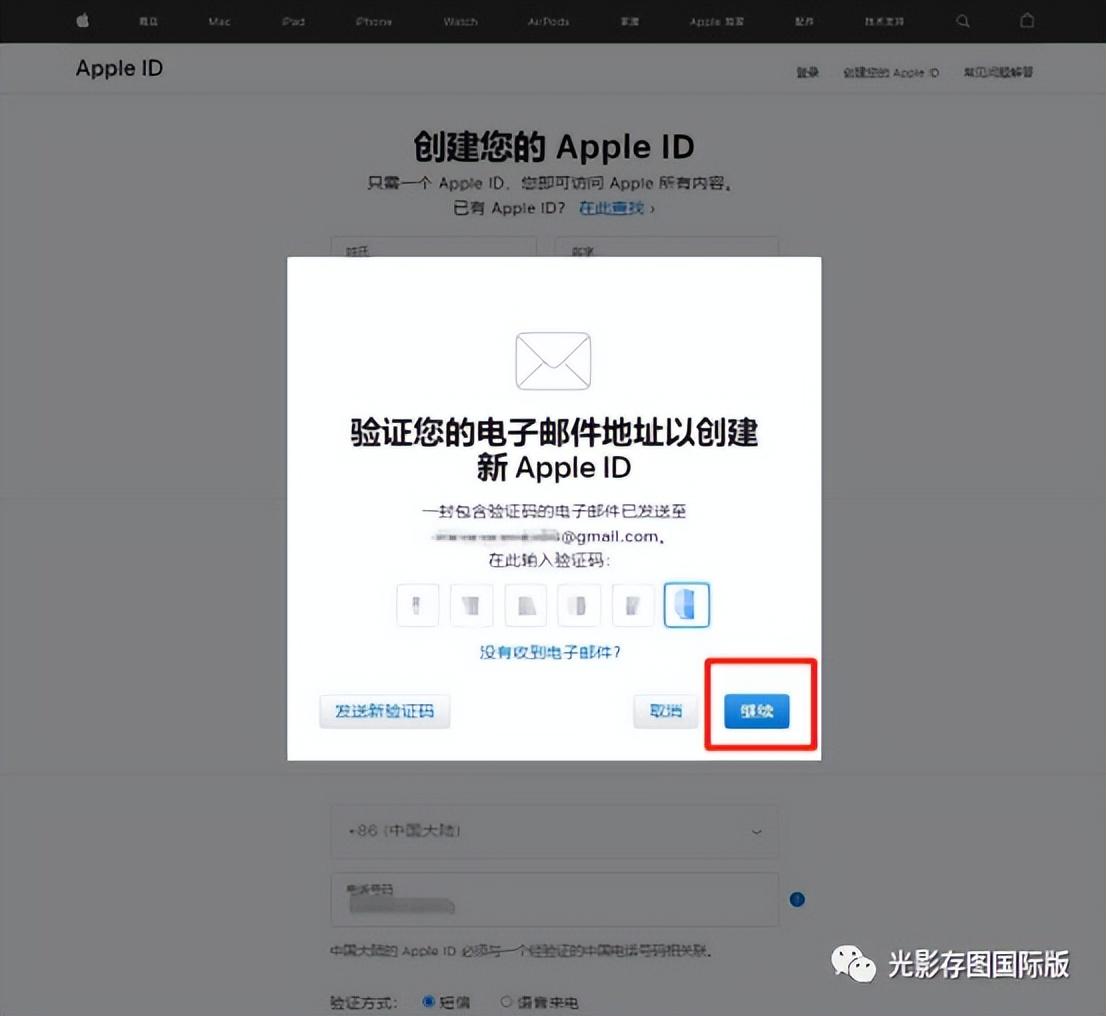Click the blue info icon beside the phone number field
1106x1016 pixels.
pyautogui.click(x=797, y=900)
